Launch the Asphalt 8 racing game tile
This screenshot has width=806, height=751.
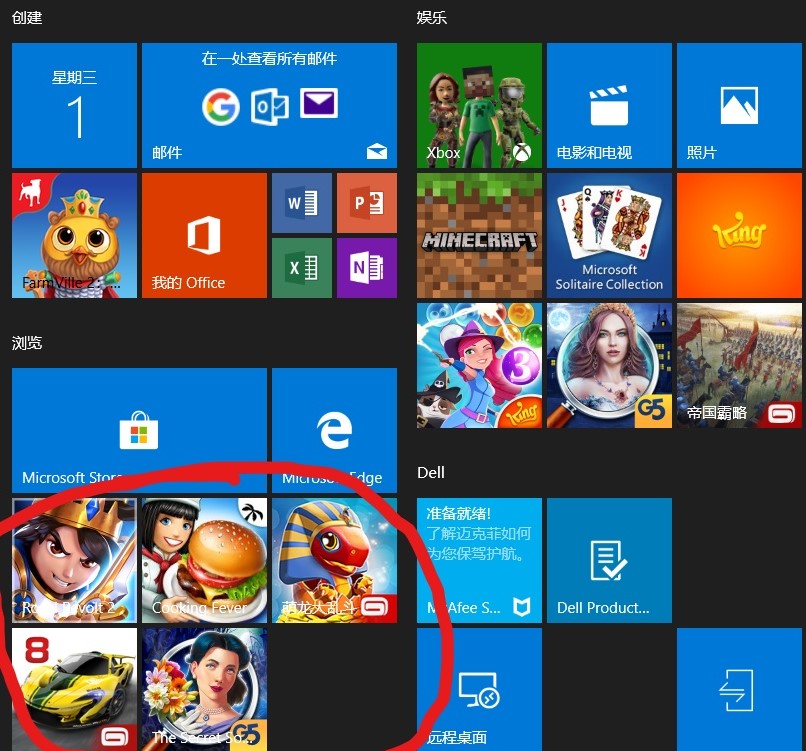[74, 689]
